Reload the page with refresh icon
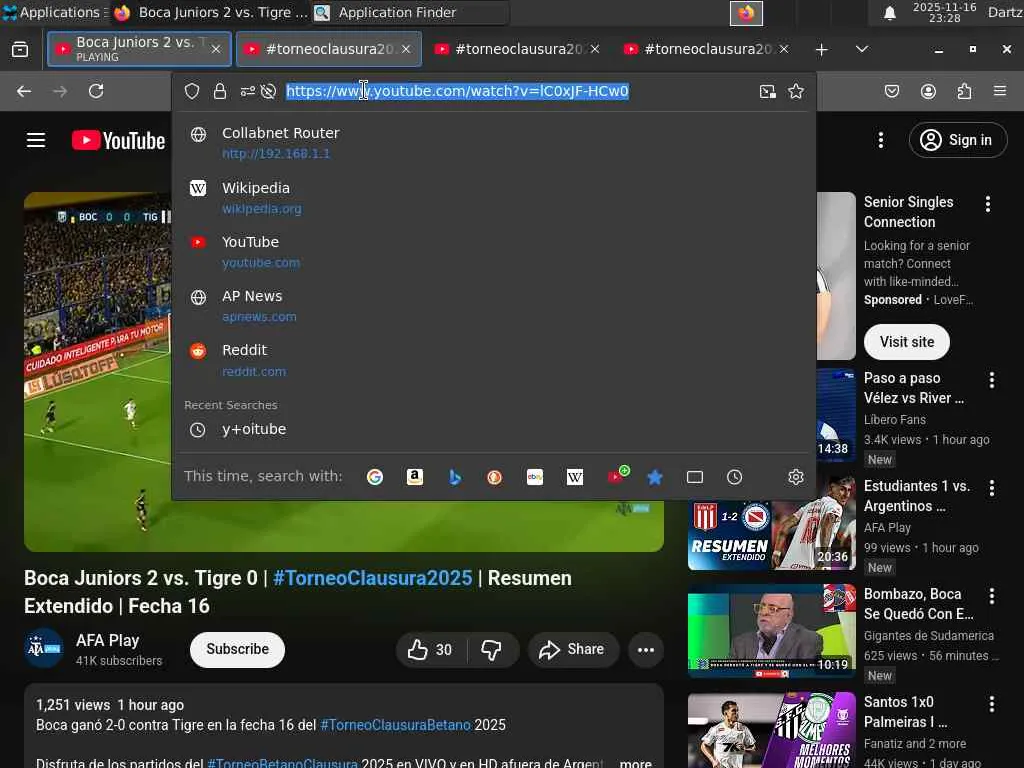The width and height of the screenshot is (1024, 768). point(96,91)
